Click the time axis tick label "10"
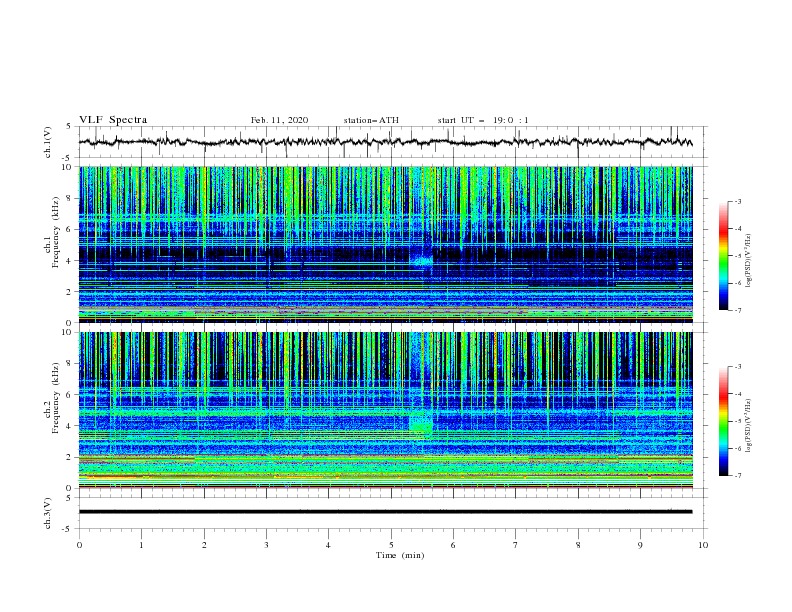The width and height of the screenshot is (792, 612). tap(703, 545)
